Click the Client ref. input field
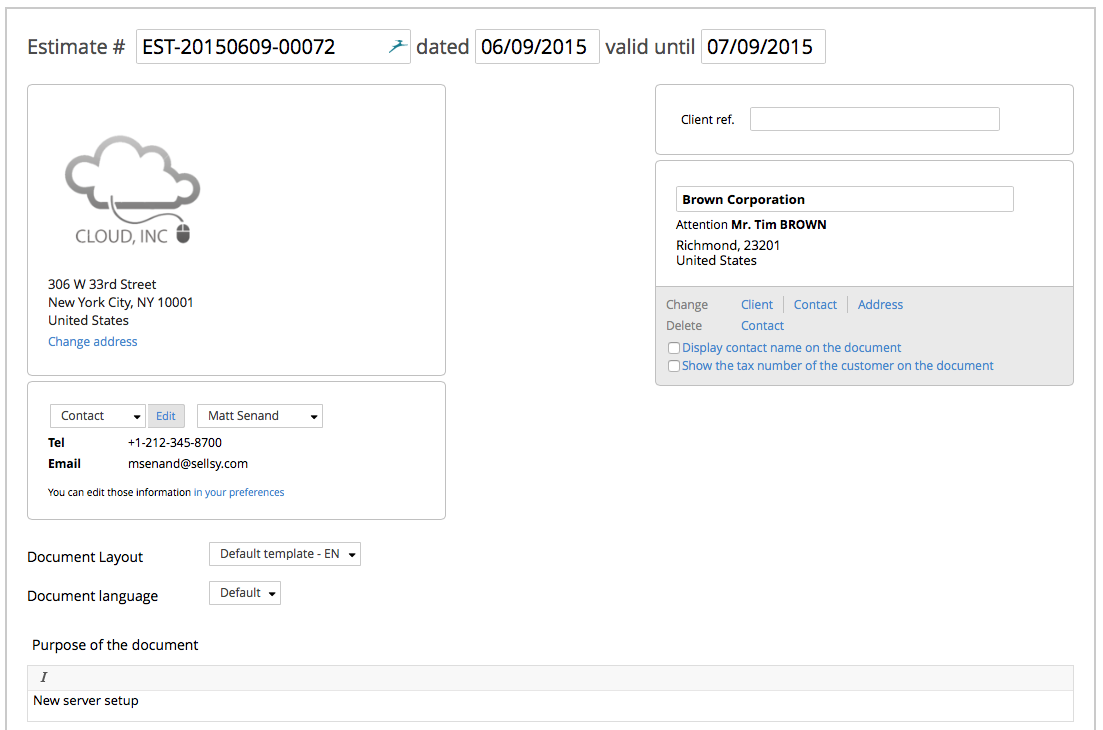 [874, 119]
